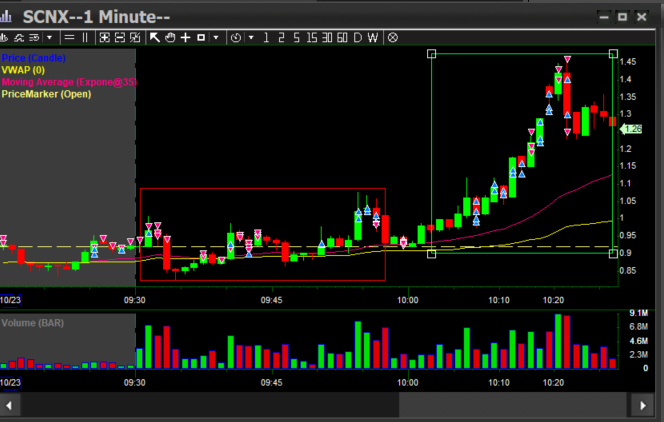Image resolution: width=664 pixels, height=422 pixels.
Task: Click the 10:00 time label on price axis
Action: click(408, 300)
